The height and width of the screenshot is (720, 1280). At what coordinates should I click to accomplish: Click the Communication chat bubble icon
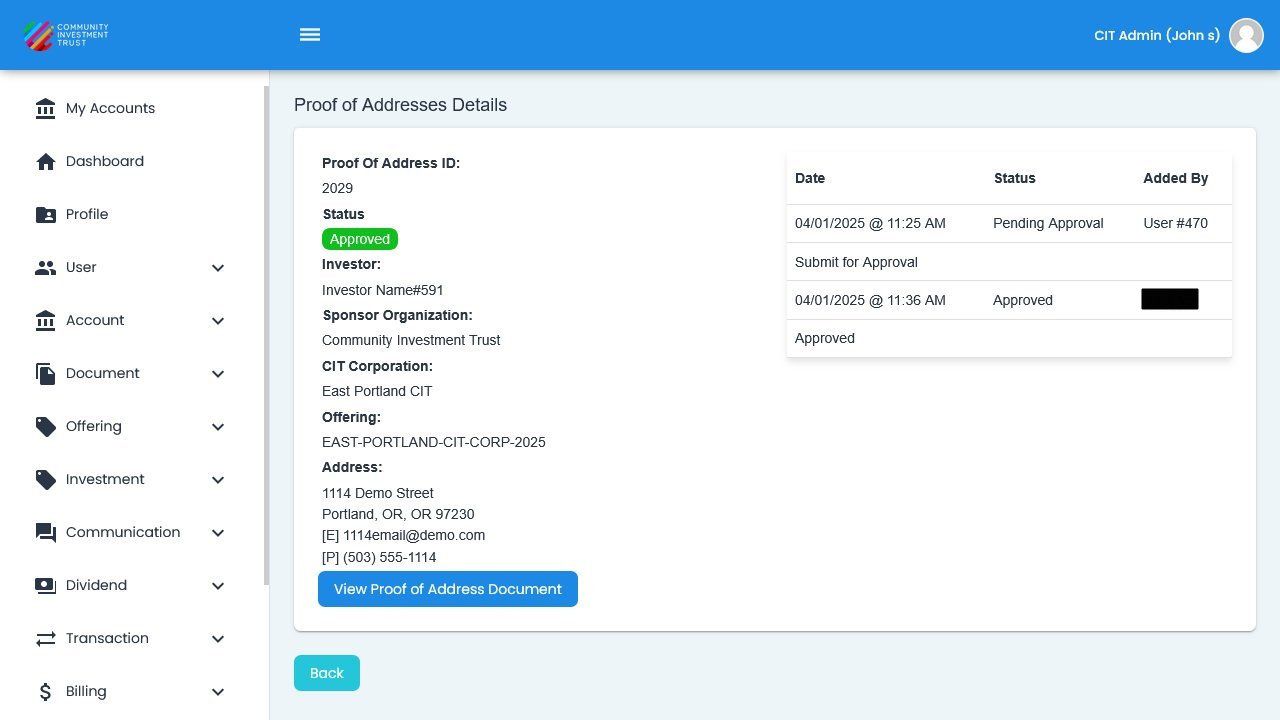click(x=45, y=532)
